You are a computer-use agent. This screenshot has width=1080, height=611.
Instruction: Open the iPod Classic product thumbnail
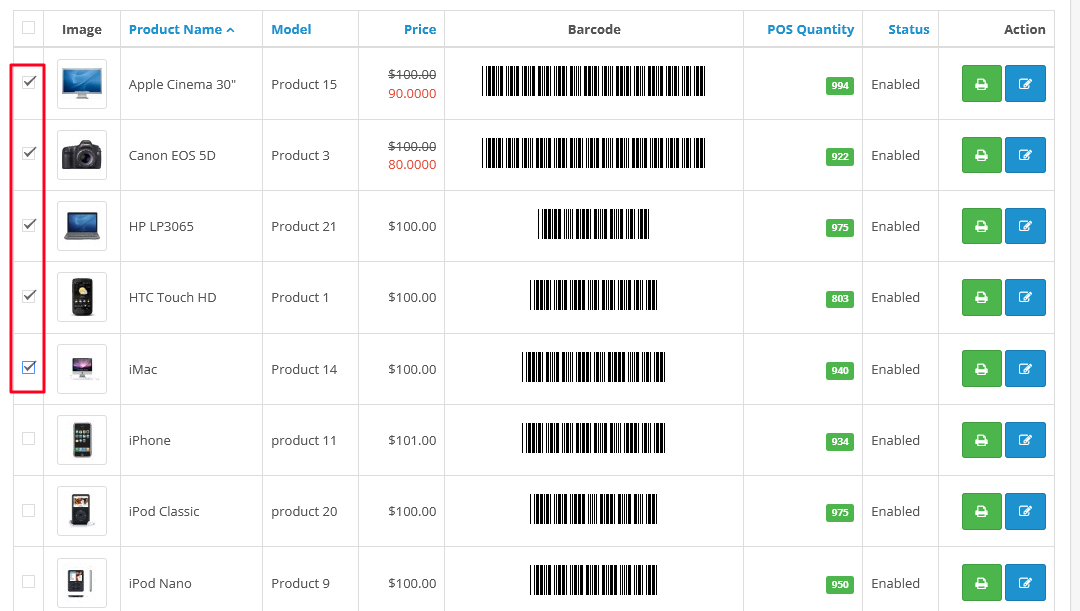coord(82,511)
